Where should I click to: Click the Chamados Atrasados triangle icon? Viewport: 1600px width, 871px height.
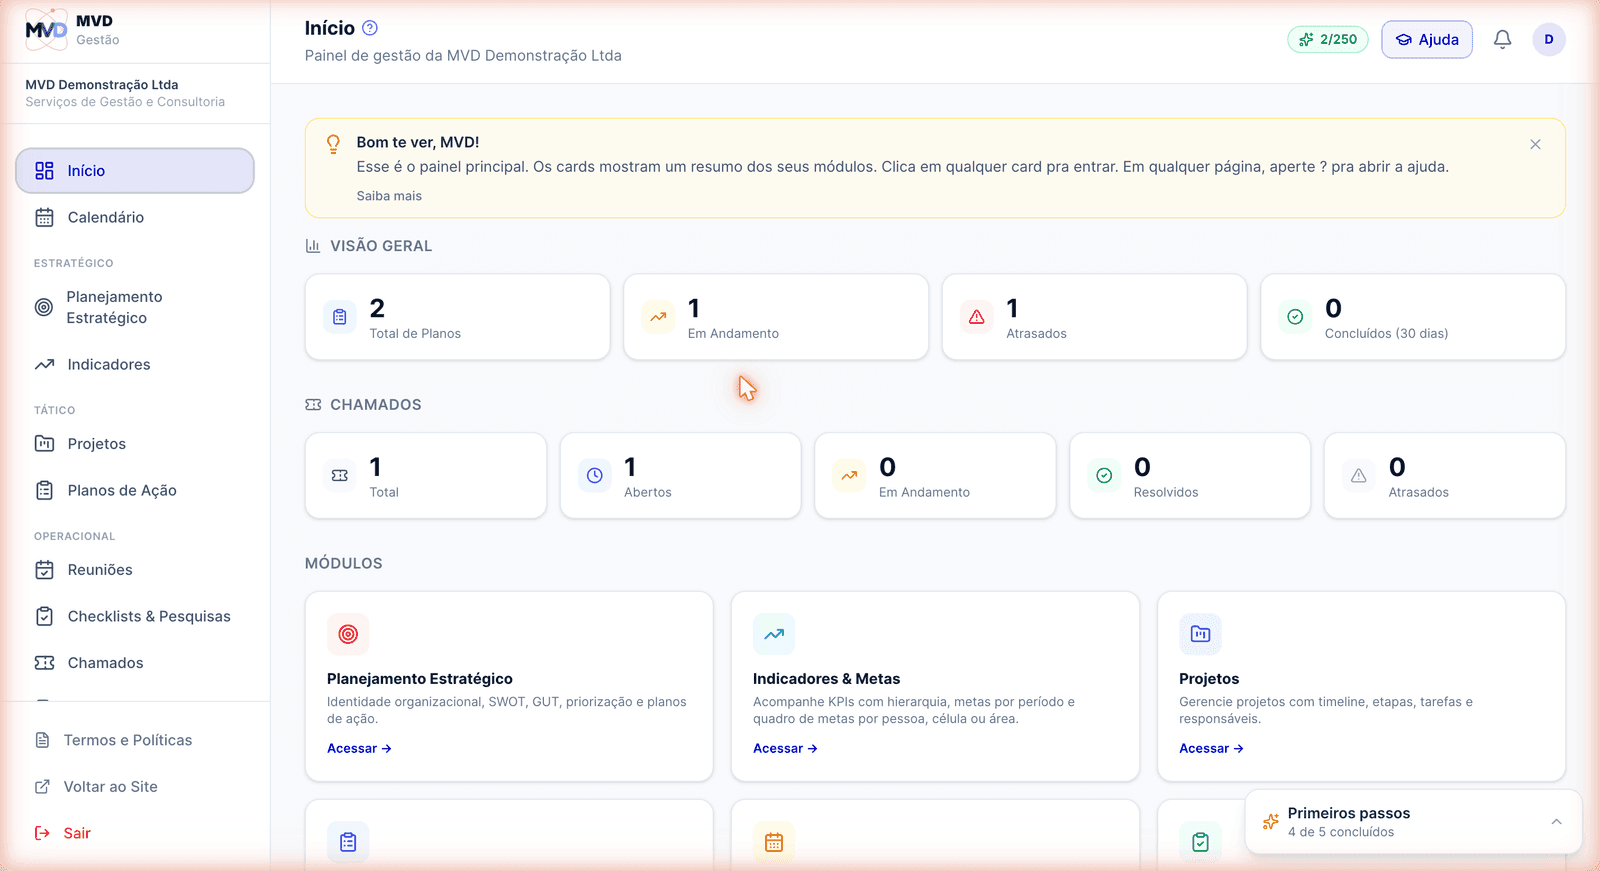pyautogui.click(x=1359, y=476)
